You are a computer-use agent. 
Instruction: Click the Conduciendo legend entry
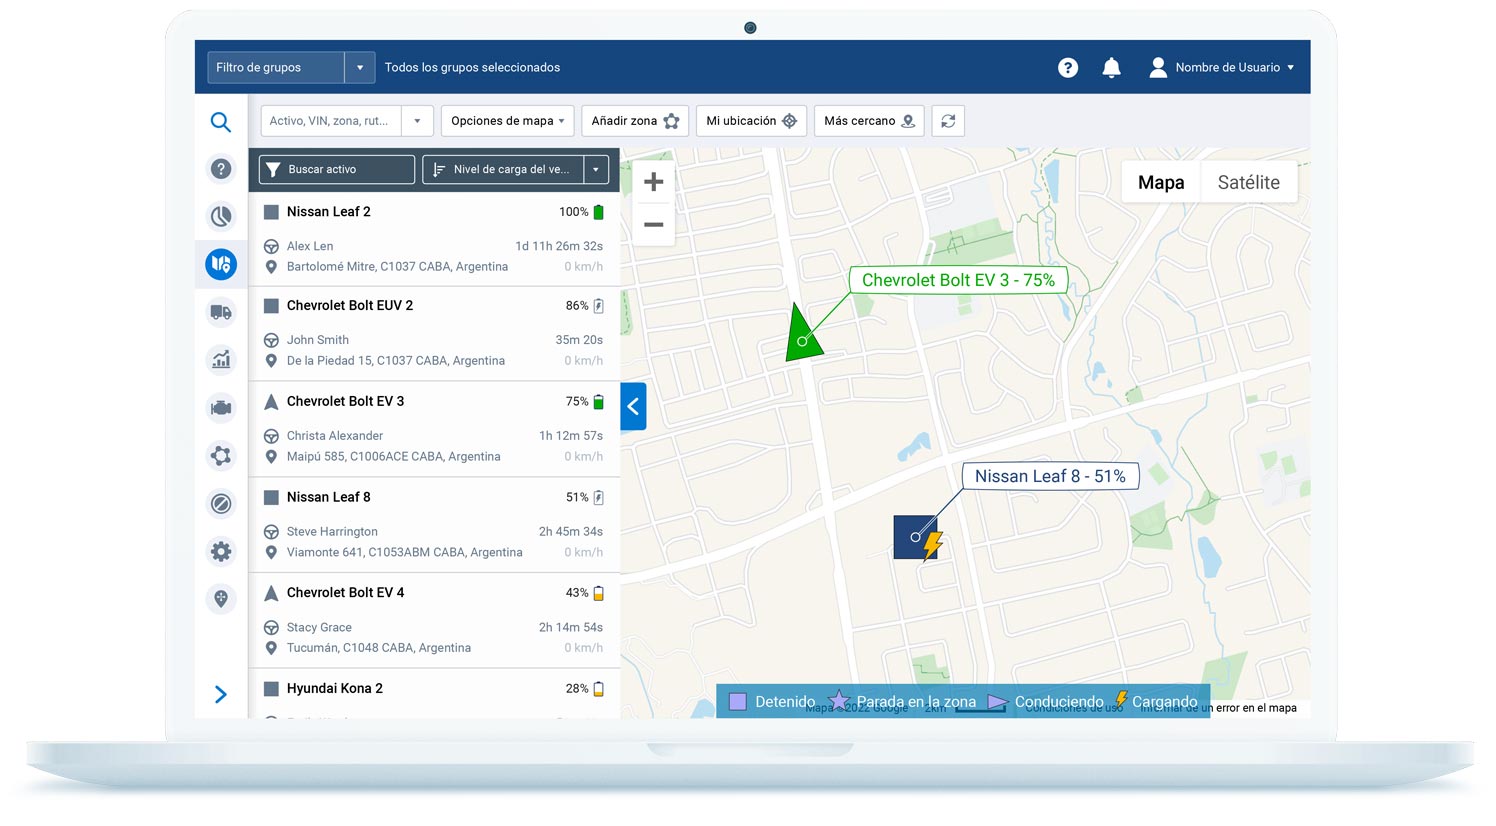tap(1046, 702)
